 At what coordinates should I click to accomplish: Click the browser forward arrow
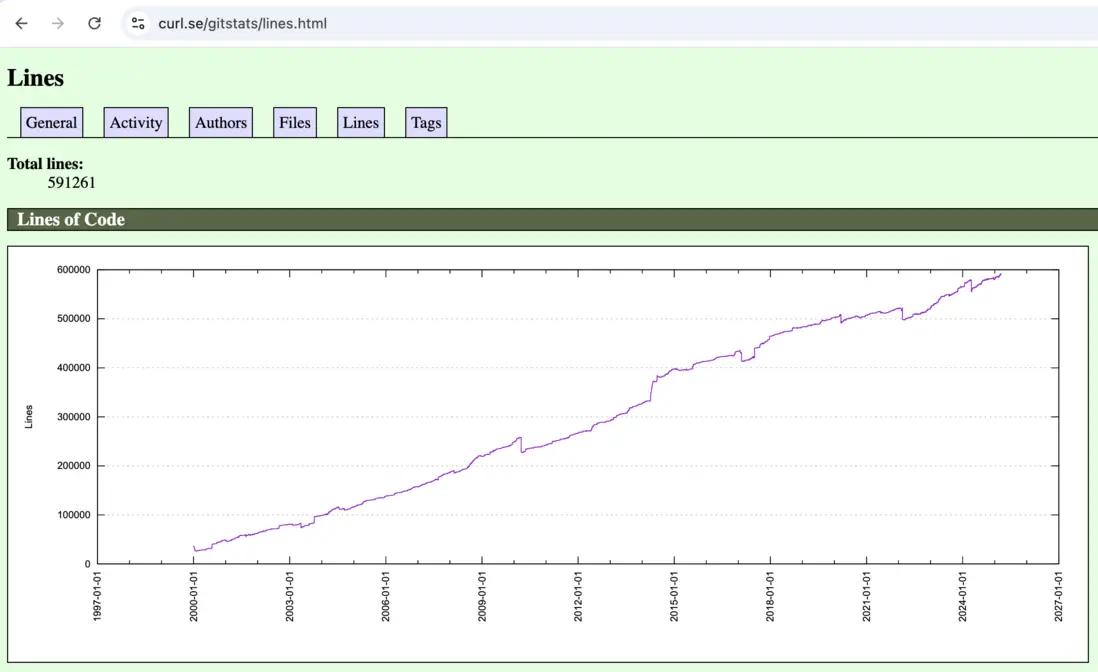[58, 23]
